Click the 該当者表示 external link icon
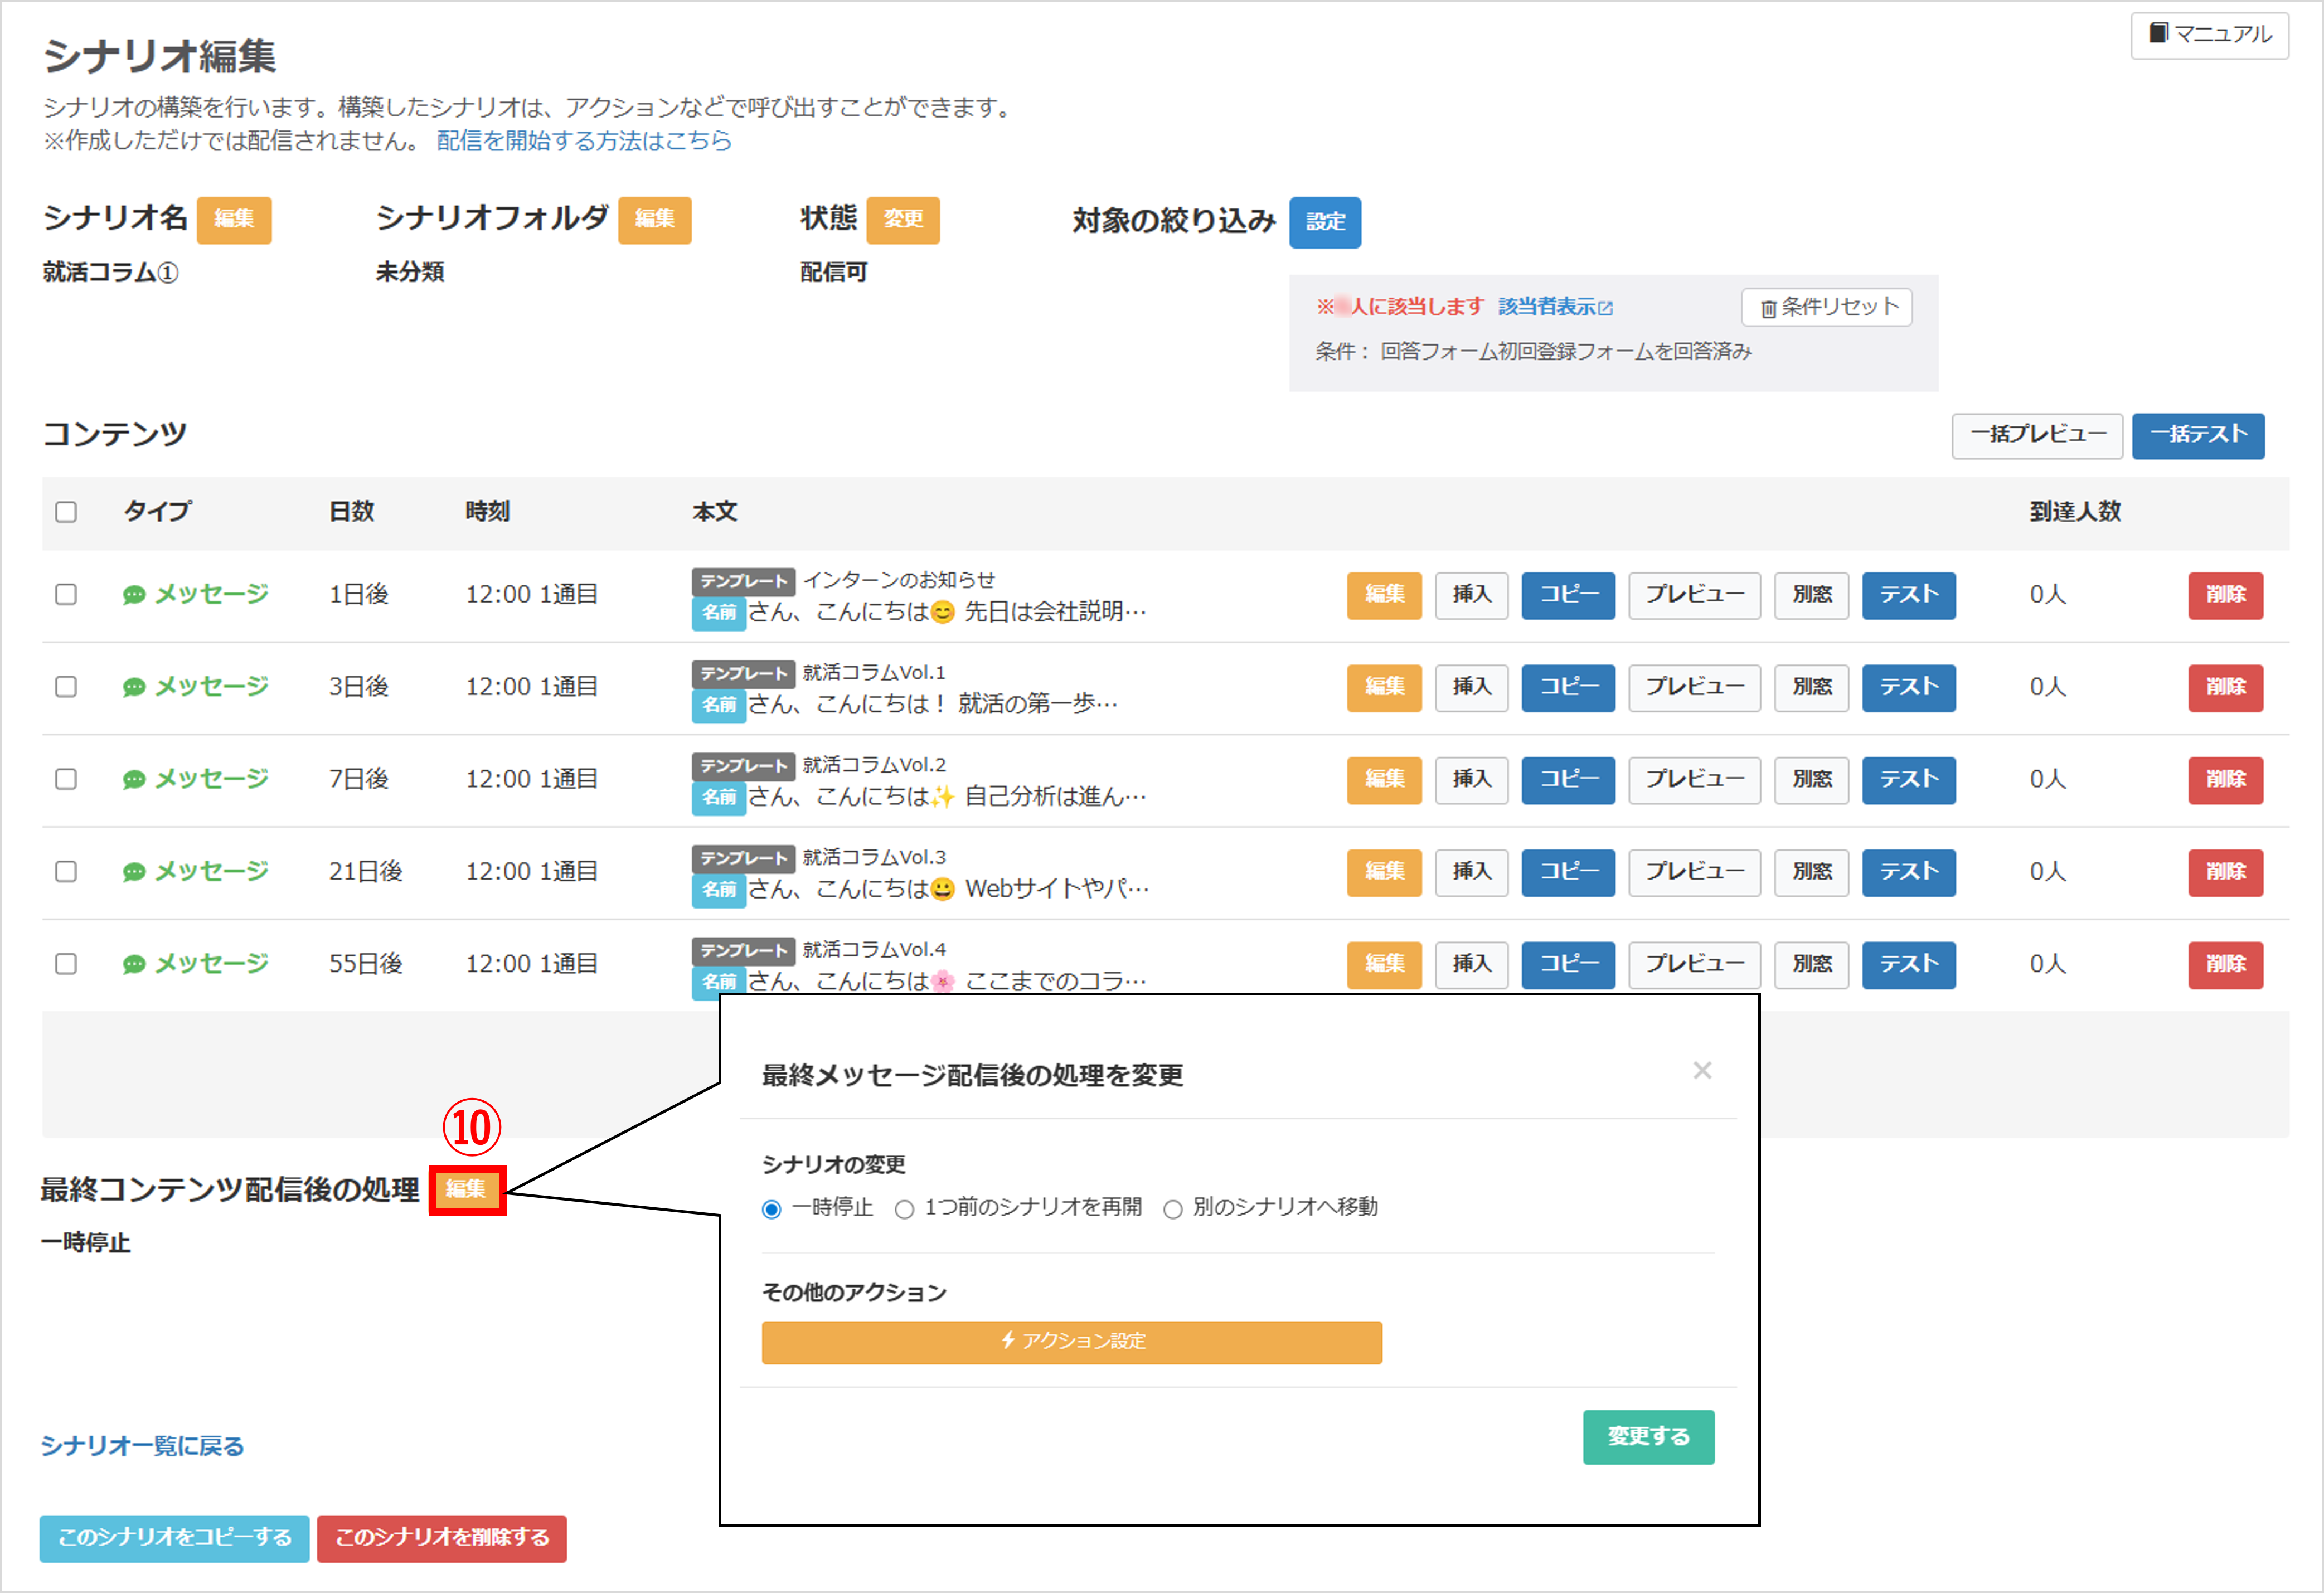 [x=1606, y=309]
